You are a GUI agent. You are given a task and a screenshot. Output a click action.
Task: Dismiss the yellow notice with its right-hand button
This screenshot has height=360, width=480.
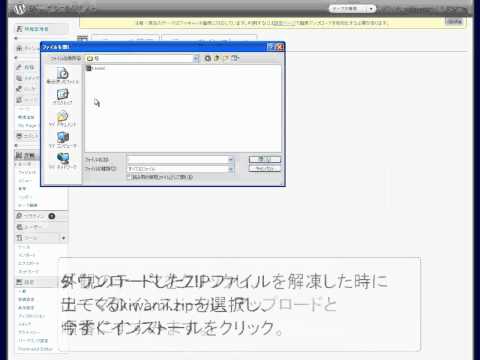pos(455,22)
